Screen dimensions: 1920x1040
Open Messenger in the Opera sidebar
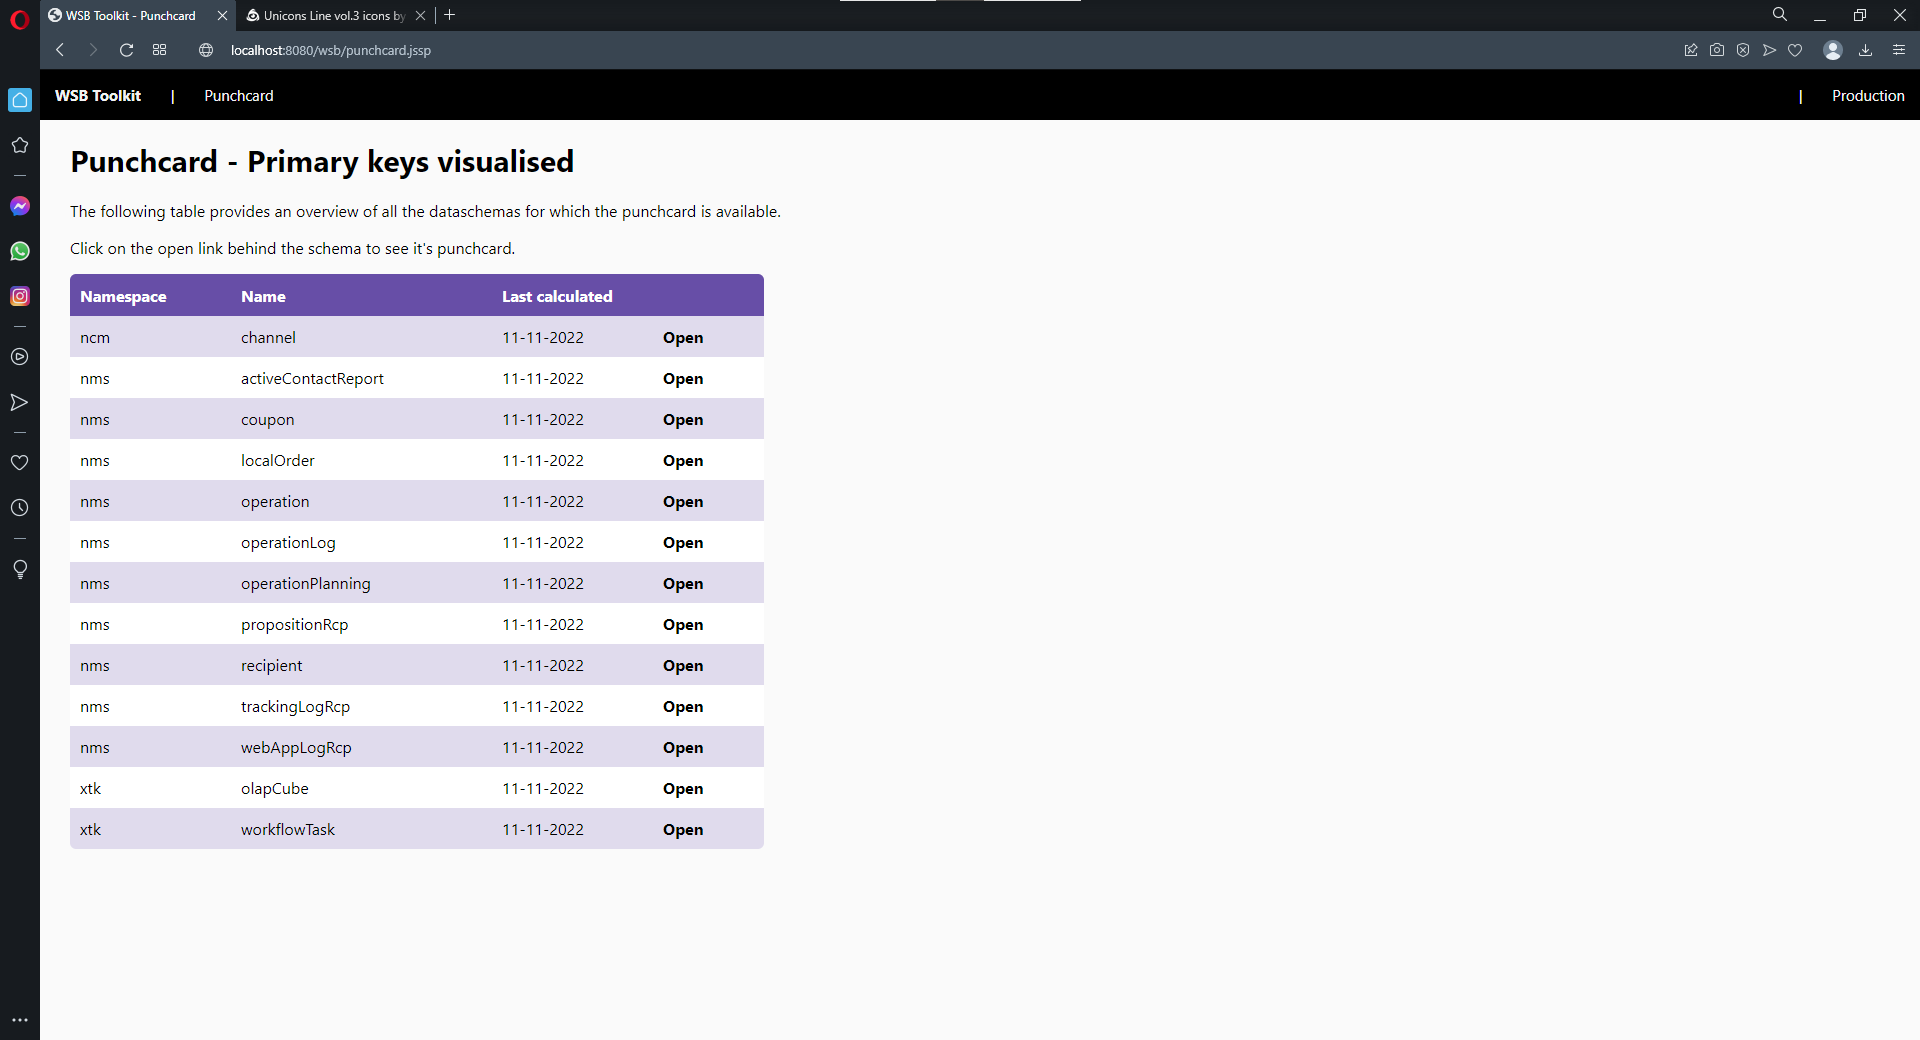pos(20,206)
